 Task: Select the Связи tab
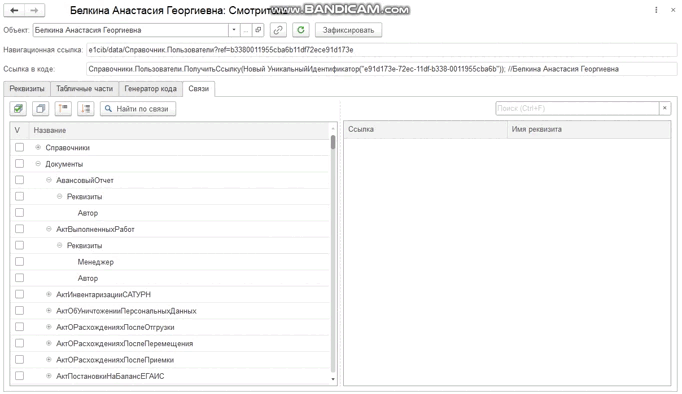(x=199, y=89)
